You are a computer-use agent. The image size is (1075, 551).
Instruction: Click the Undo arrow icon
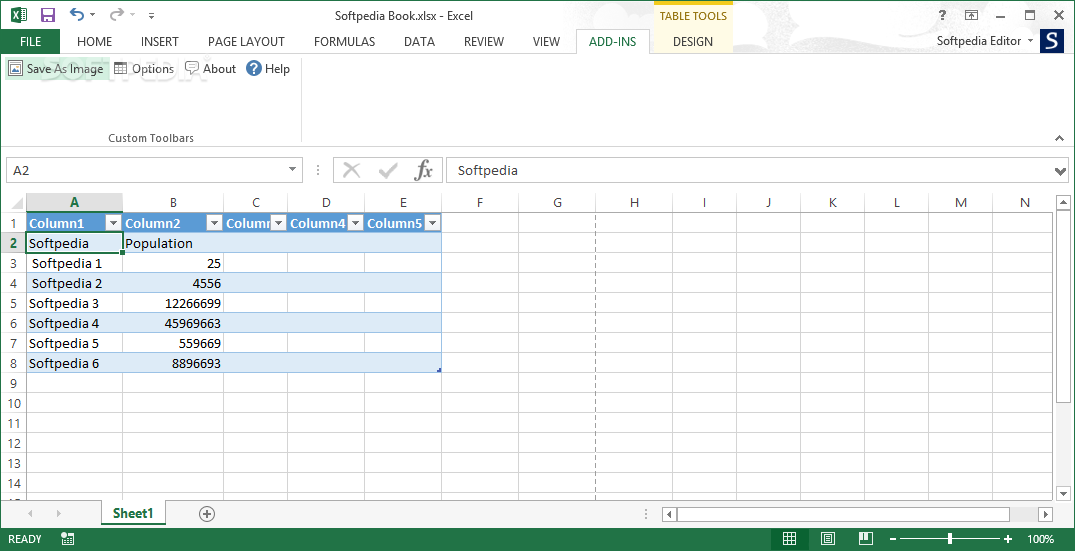(x=77, y=14)
